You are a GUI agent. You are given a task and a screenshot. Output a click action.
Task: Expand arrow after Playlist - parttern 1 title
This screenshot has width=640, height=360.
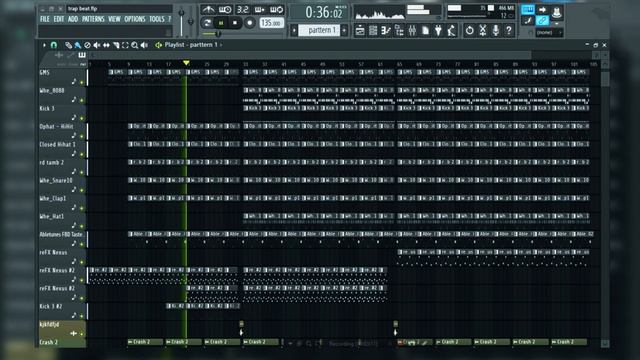222,45
